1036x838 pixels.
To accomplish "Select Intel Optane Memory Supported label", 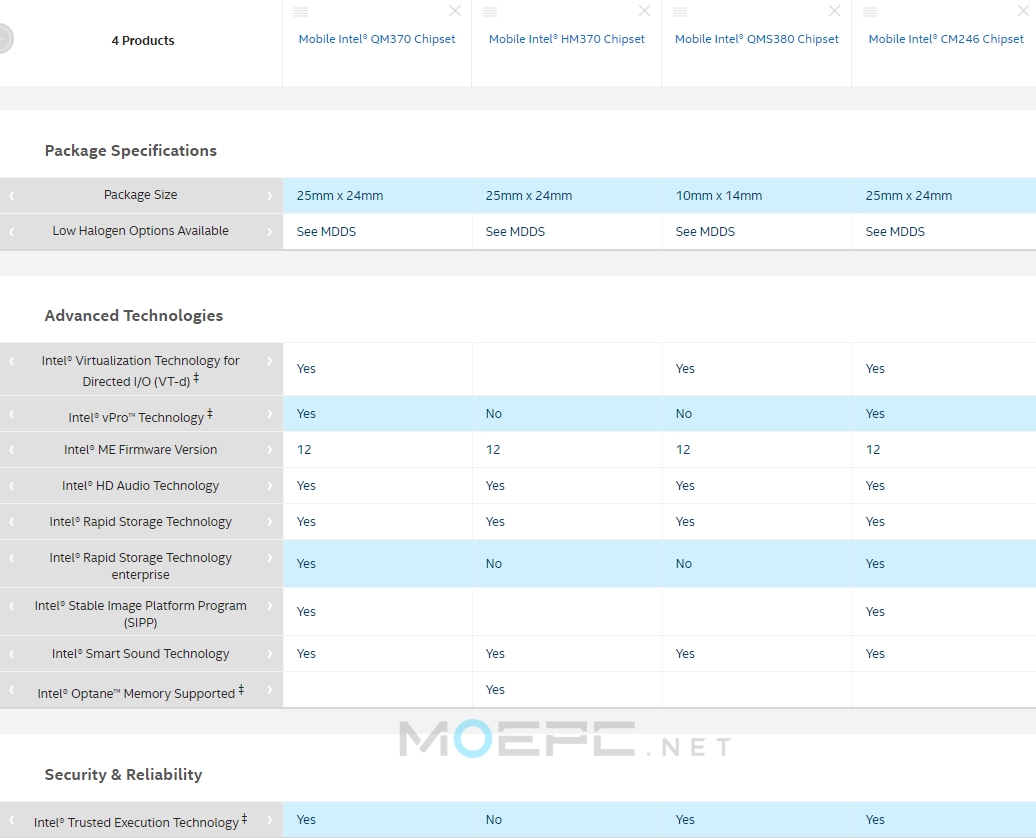I will (x=141, y=692).
